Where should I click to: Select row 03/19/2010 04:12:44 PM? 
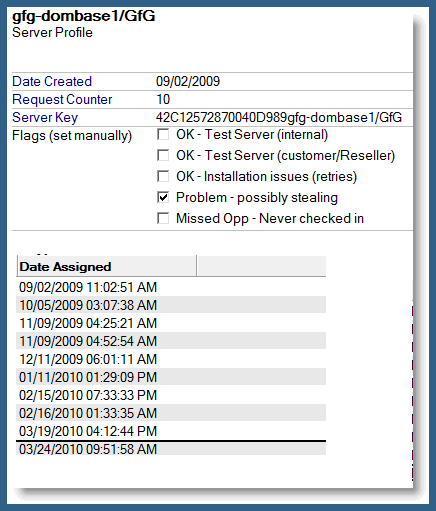[171, 431]
